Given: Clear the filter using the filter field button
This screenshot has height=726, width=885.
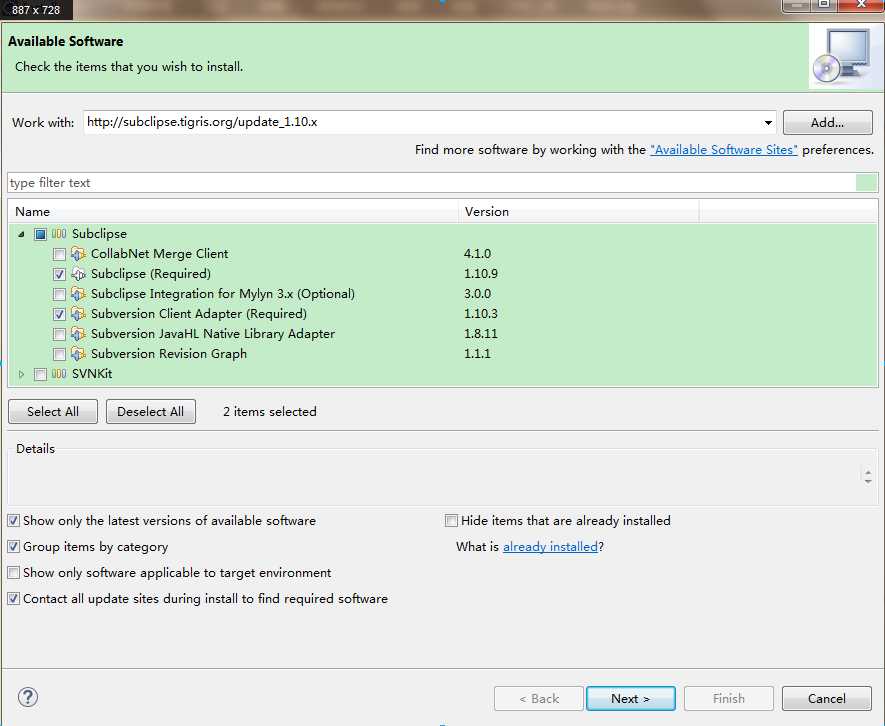Looking at the screenshot, I should 866,183.
